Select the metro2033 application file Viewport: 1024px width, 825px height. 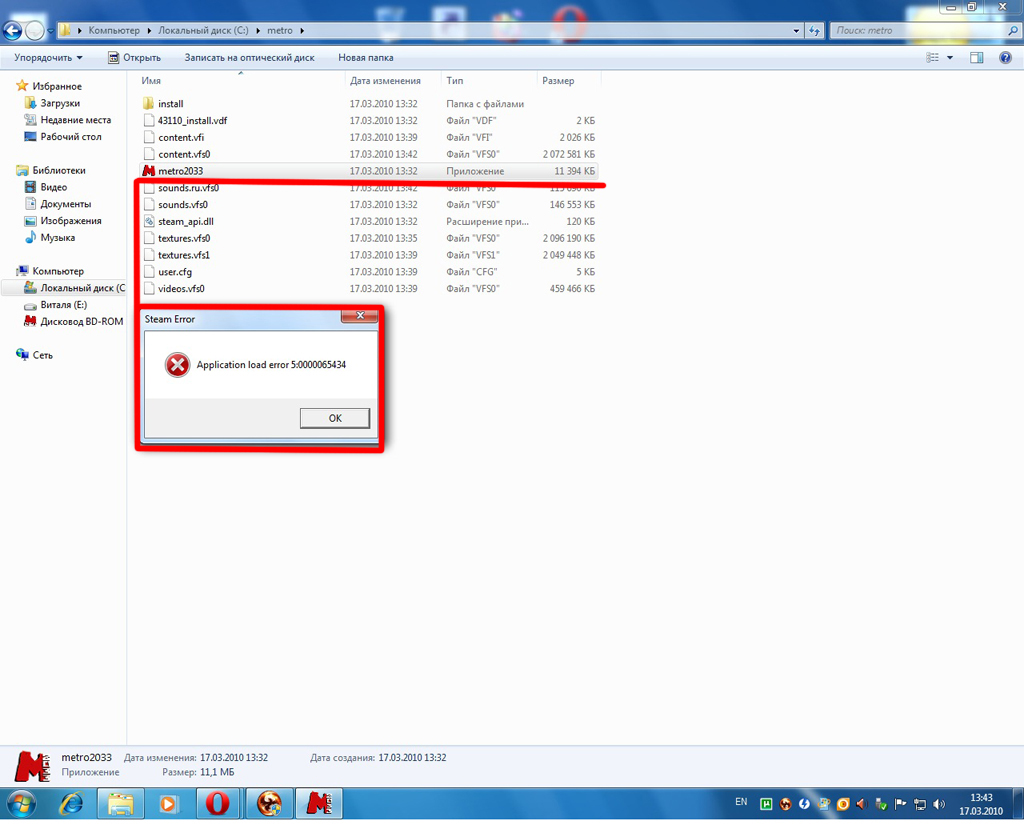369,171
